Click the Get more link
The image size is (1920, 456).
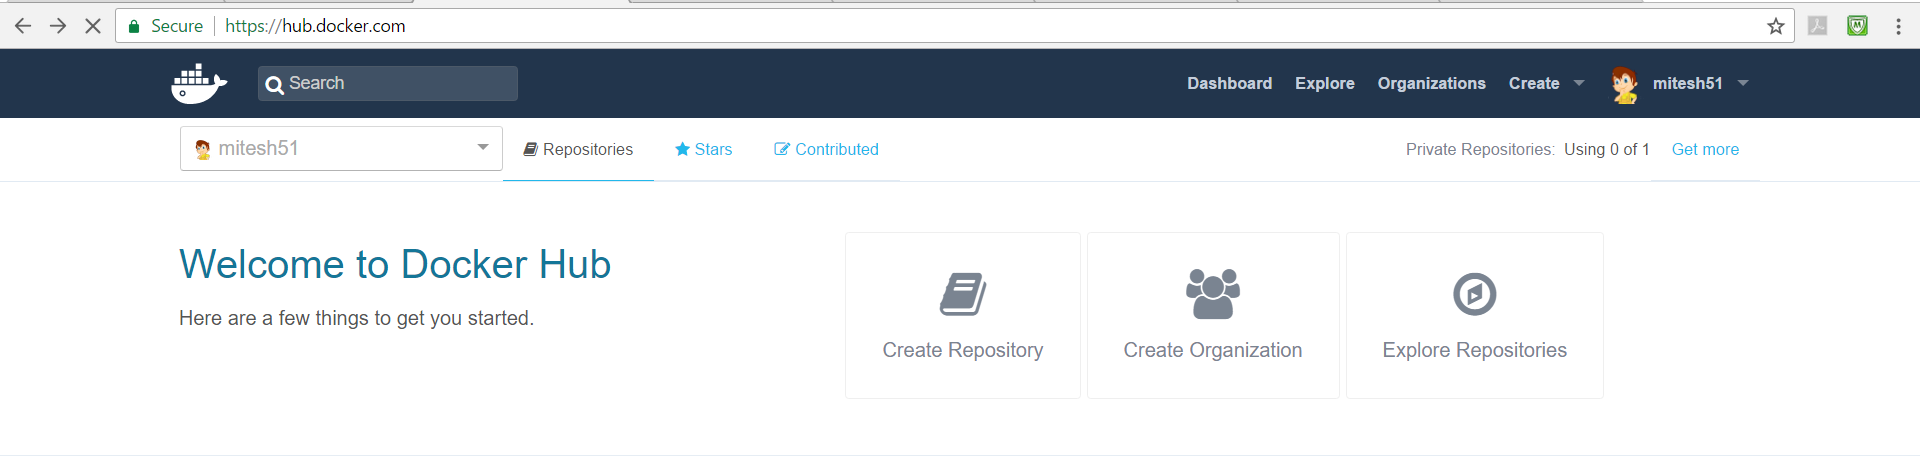[1705, 149]
